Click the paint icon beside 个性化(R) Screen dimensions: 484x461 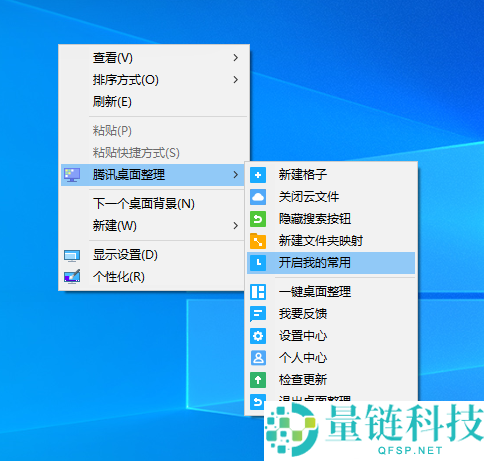[x=72, y=277]
